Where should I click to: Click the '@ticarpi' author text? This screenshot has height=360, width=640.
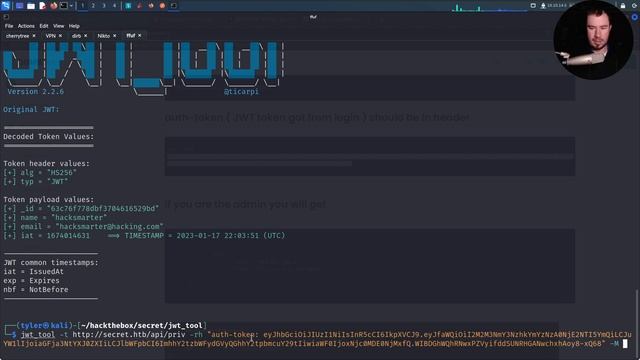pyautogui.click(x=241, y=92)
